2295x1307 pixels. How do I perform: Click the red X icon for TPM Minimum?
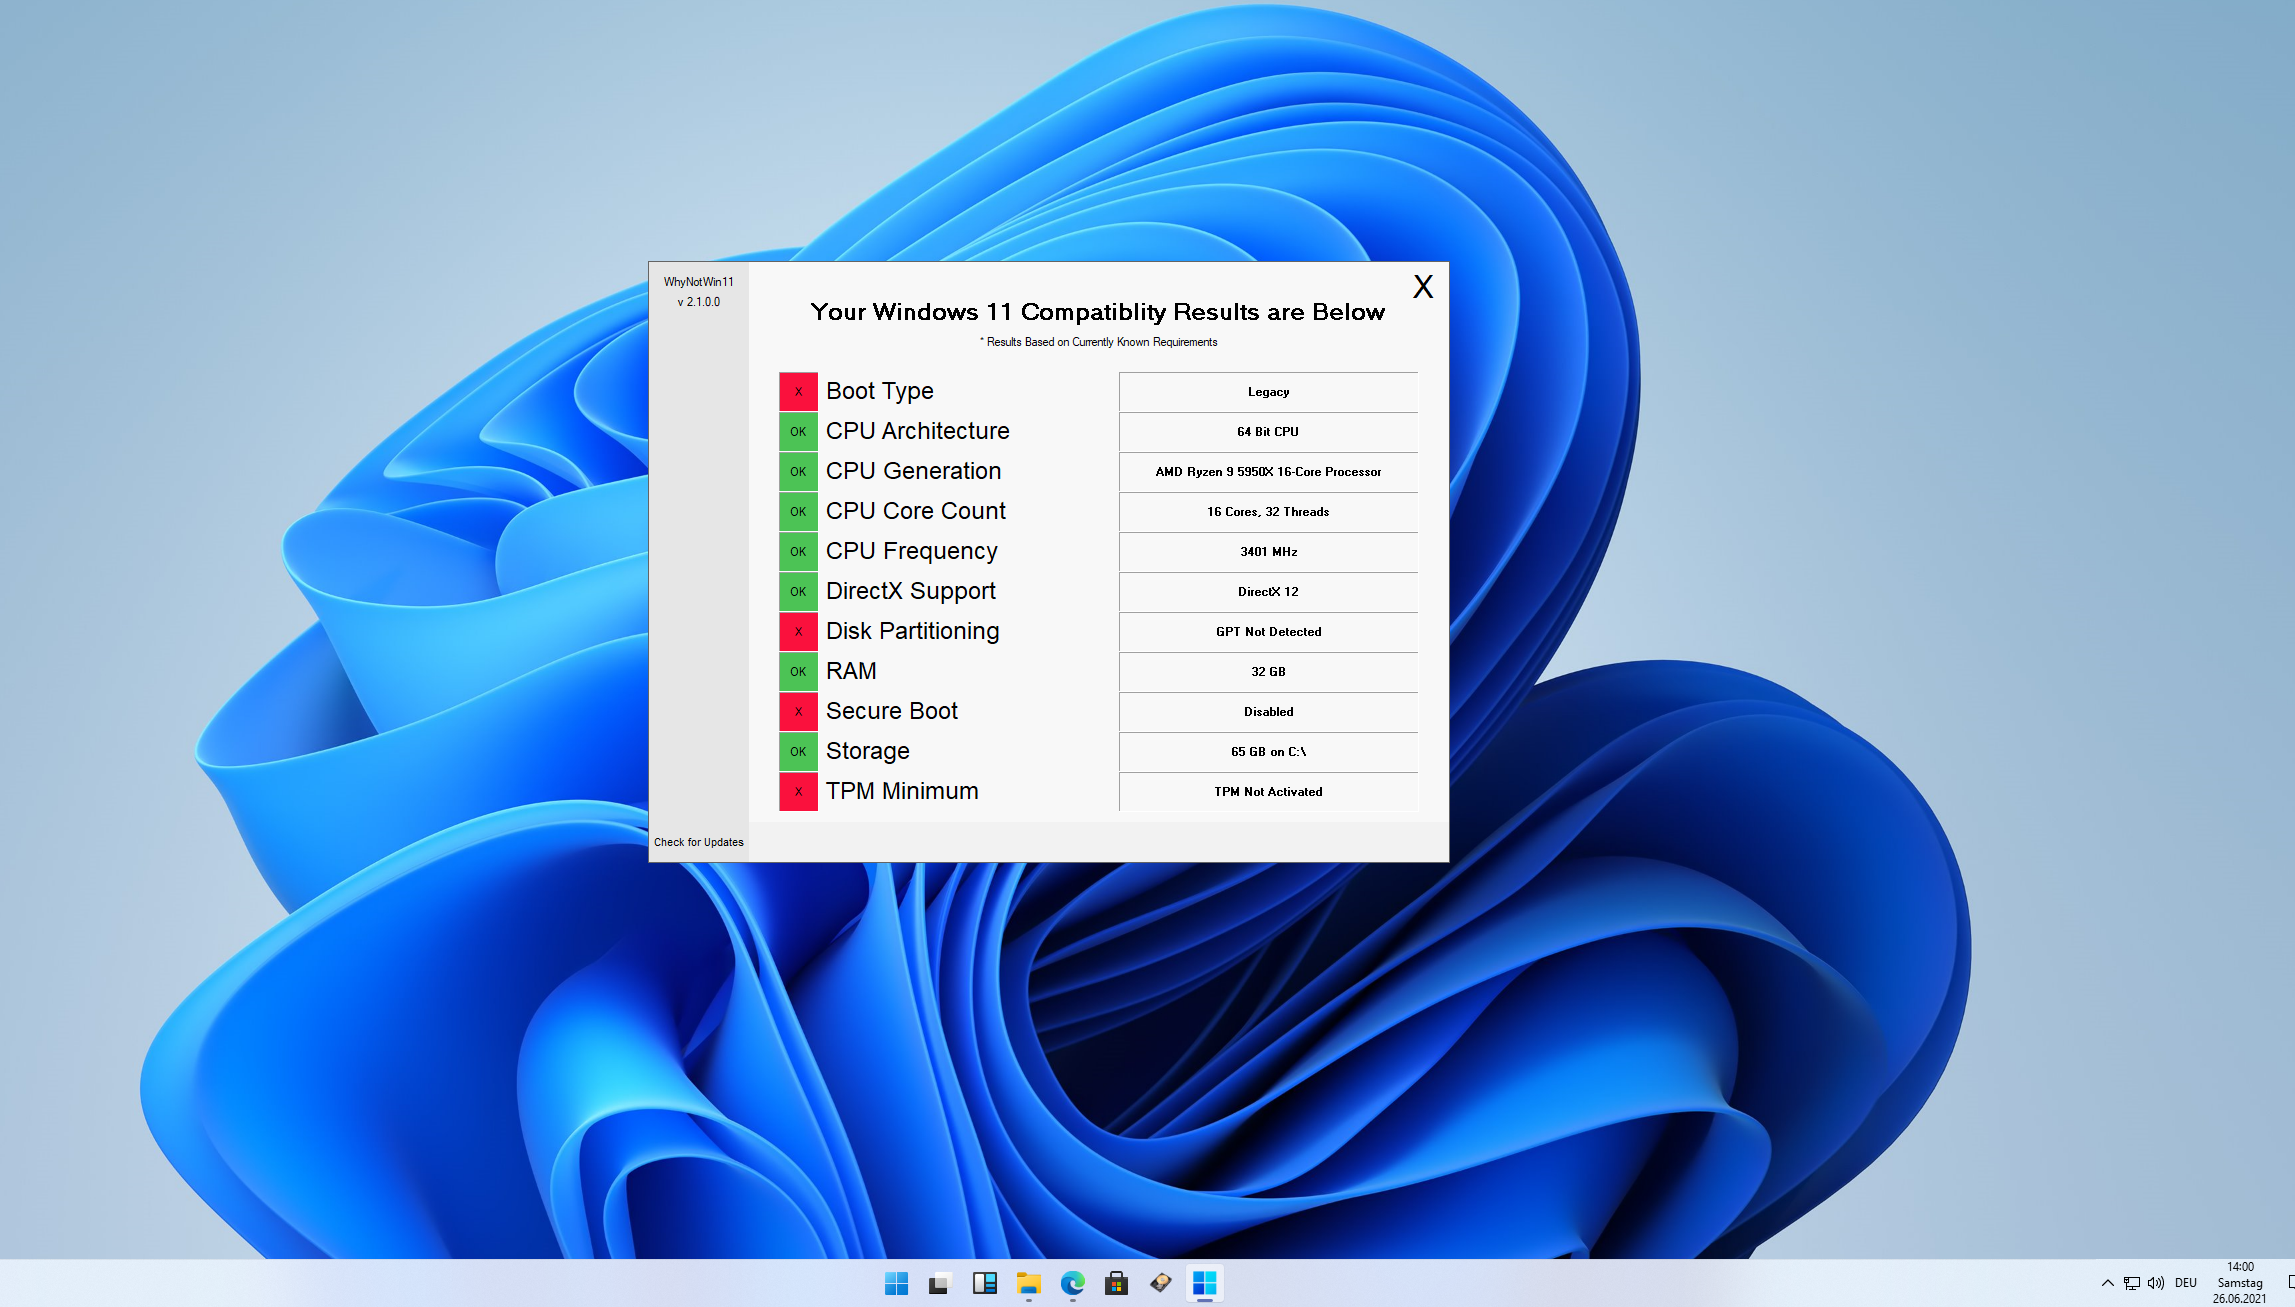(798, 791)
